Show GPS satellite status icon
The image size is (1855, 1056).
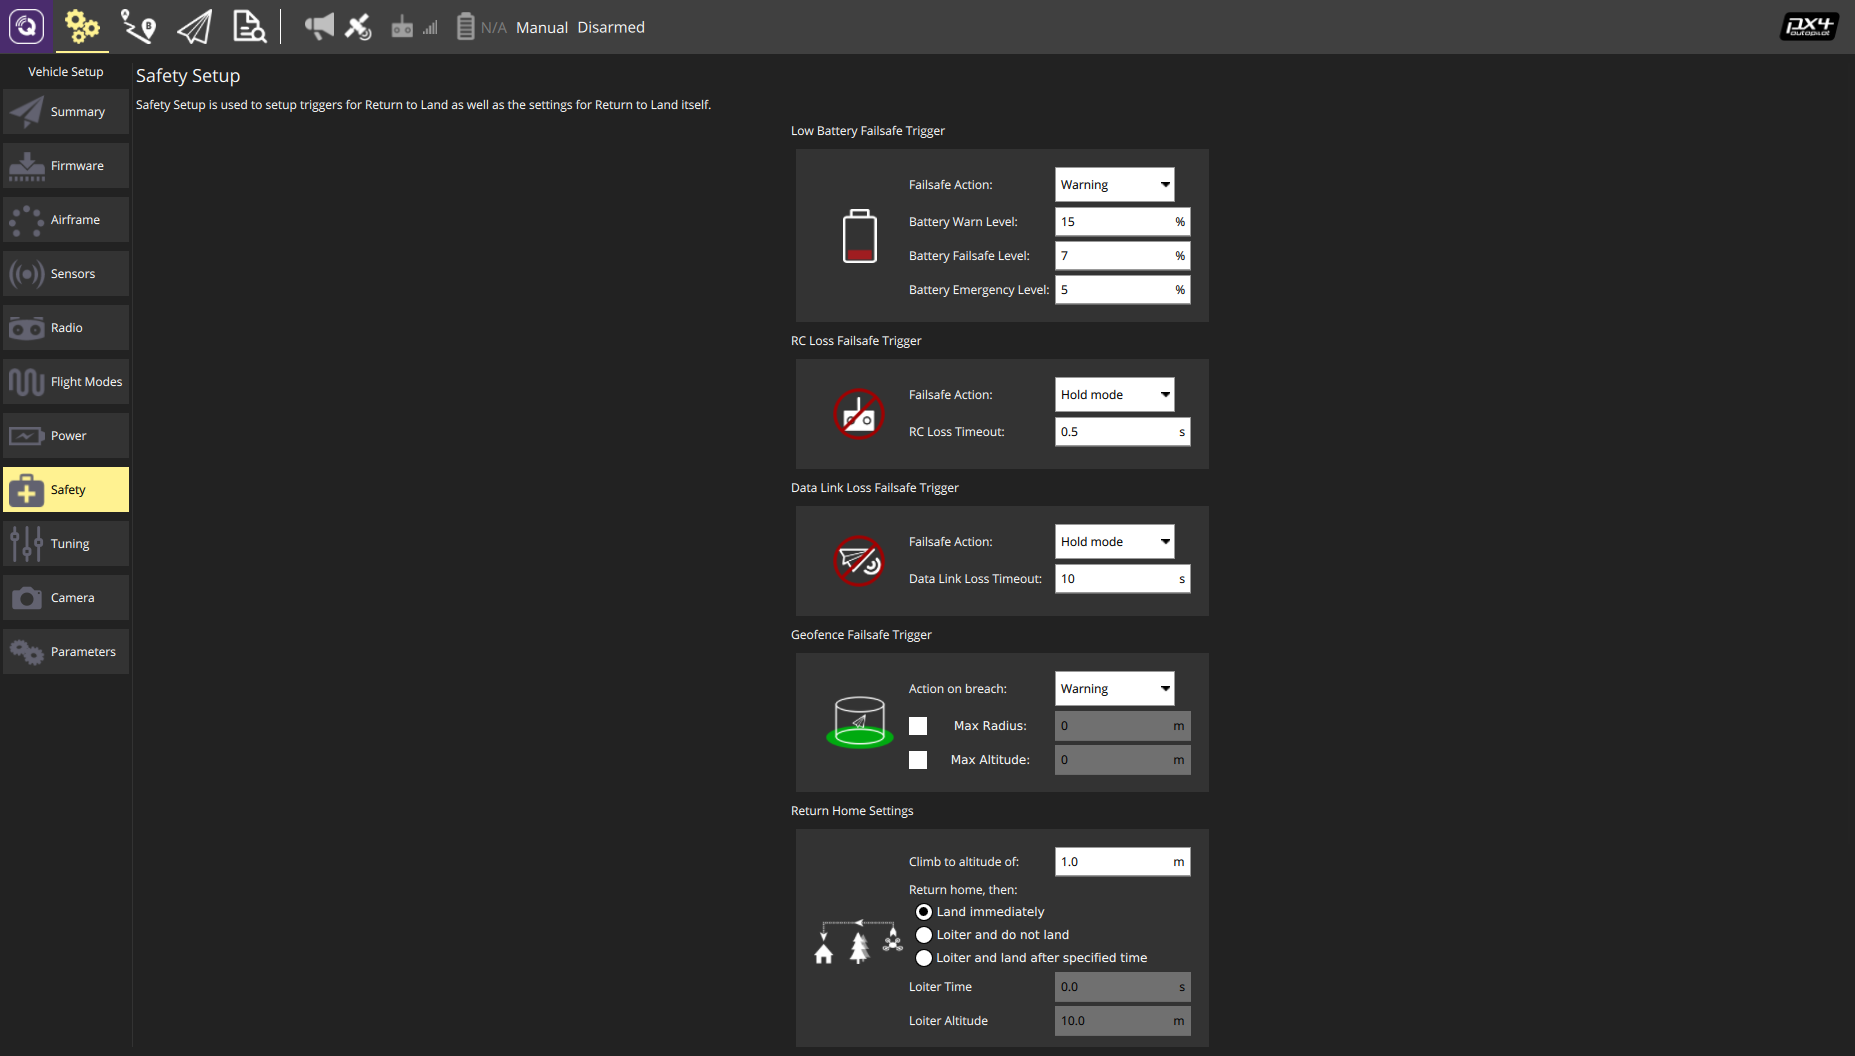click(358, 27)
